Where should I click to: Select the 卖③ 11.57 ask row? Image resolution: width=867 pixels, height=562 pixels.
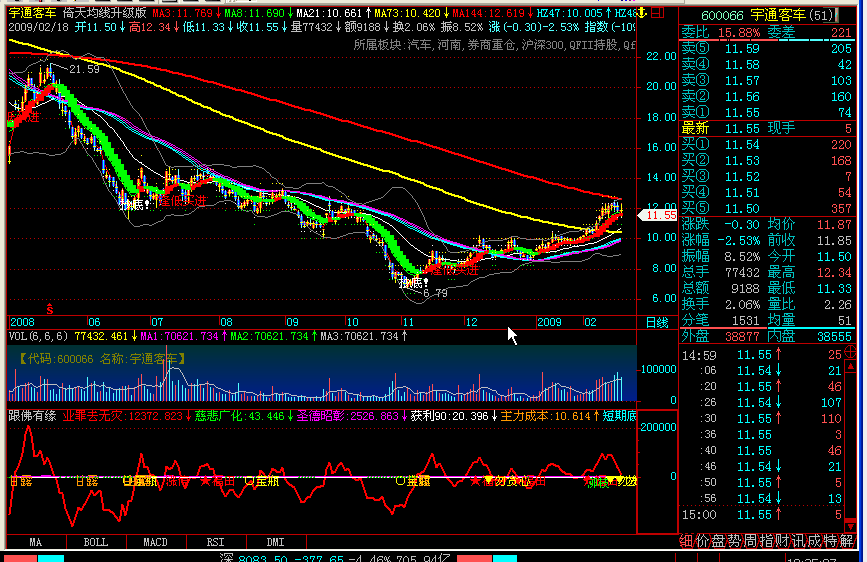point(766,81)
